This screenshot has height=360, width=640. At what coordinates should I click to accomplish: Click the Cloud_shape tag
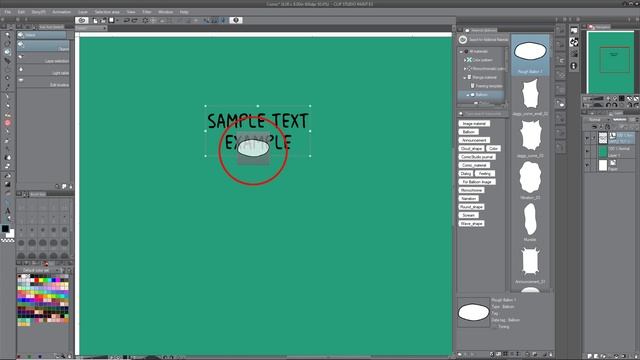tap(471, 149)
